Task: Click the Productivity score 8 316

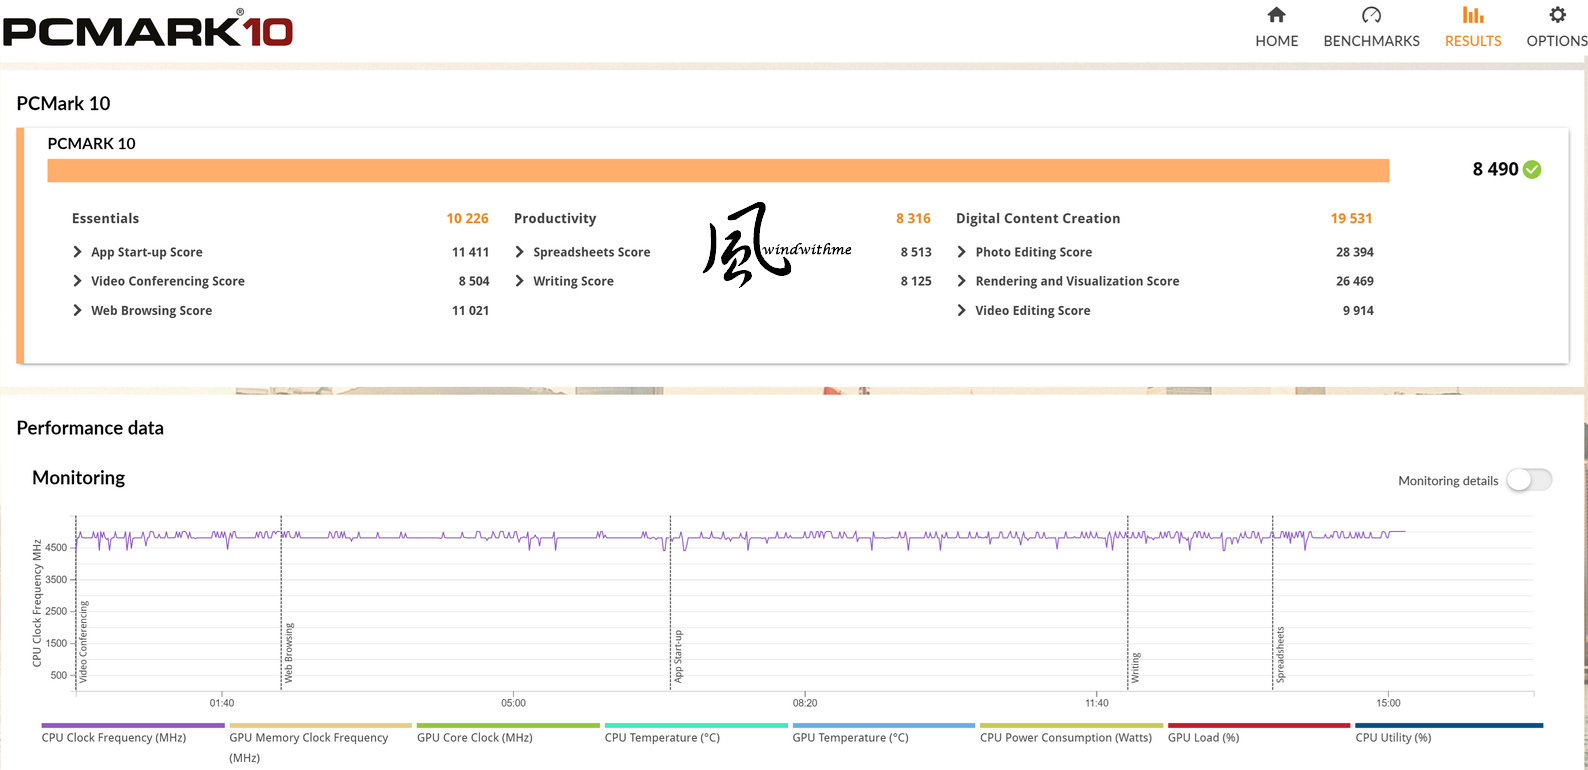Action: coord(913,218)
